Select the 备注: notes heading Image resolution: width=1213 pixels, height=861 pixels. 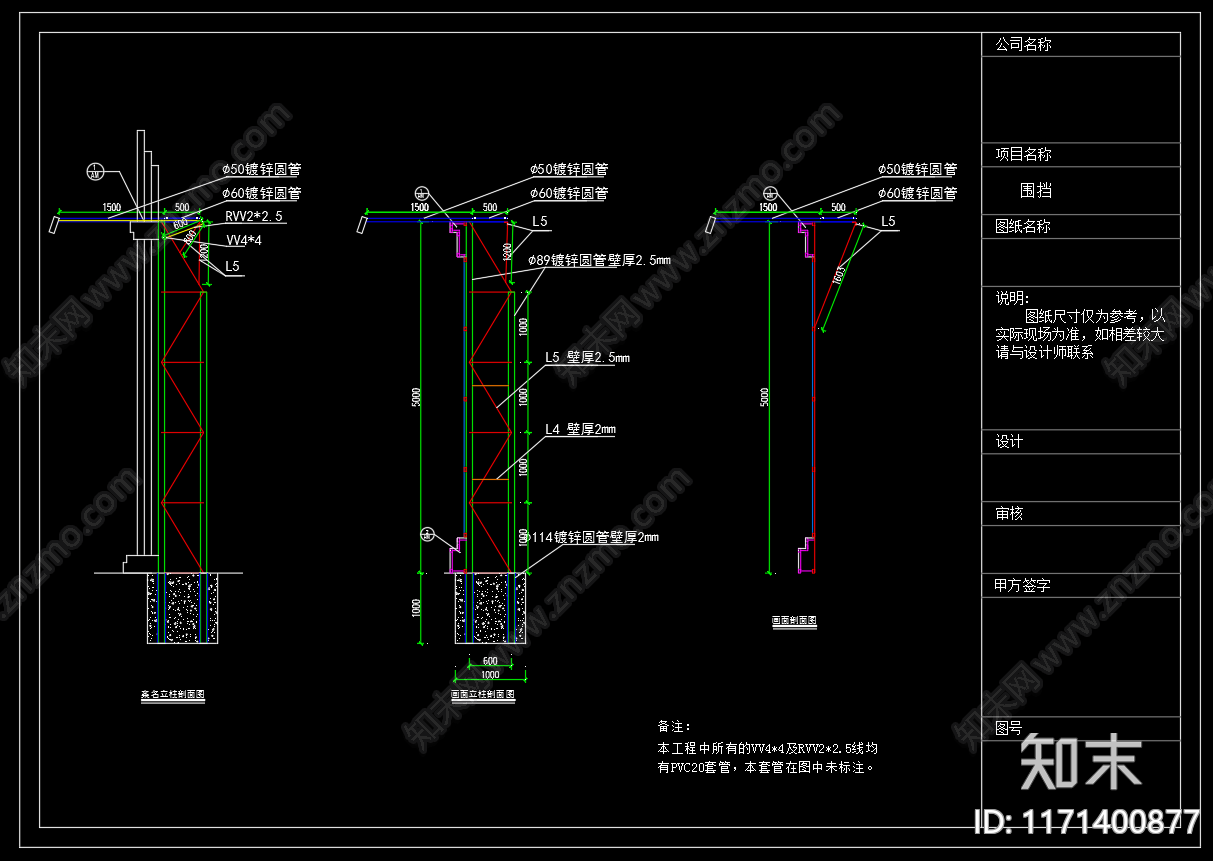click(674, 727)
